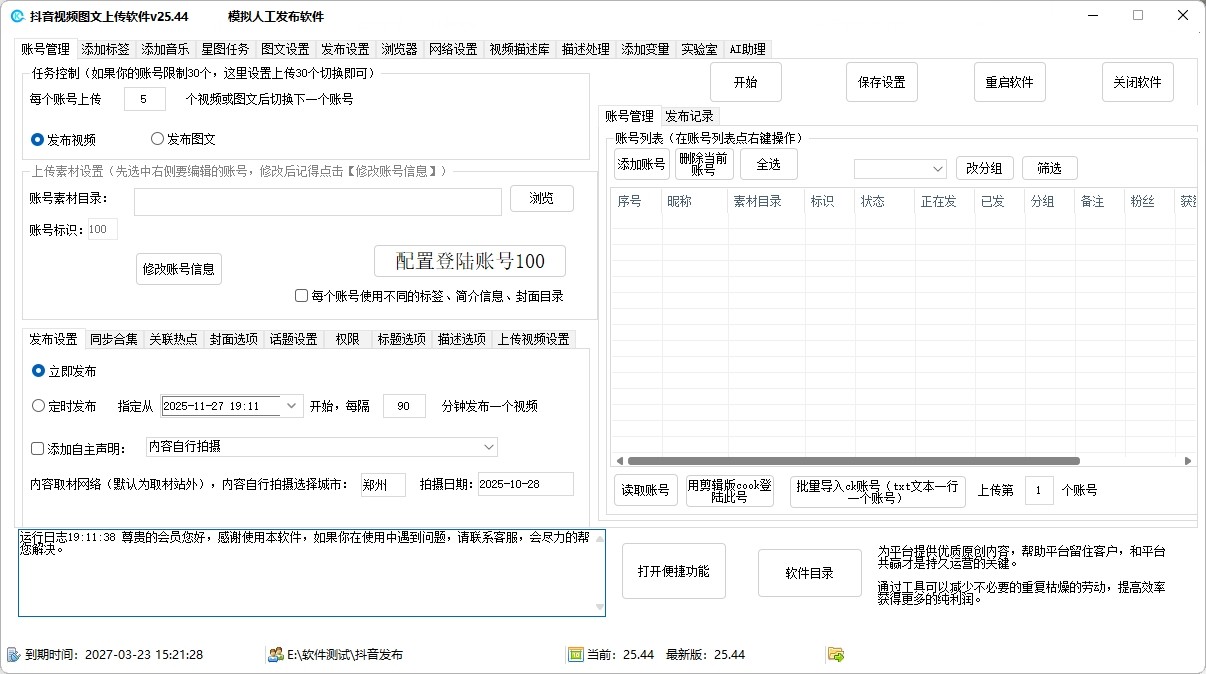Open 添加音乐 tab
This screenshot has height=674, width=1206.
(x=165, y=49)
